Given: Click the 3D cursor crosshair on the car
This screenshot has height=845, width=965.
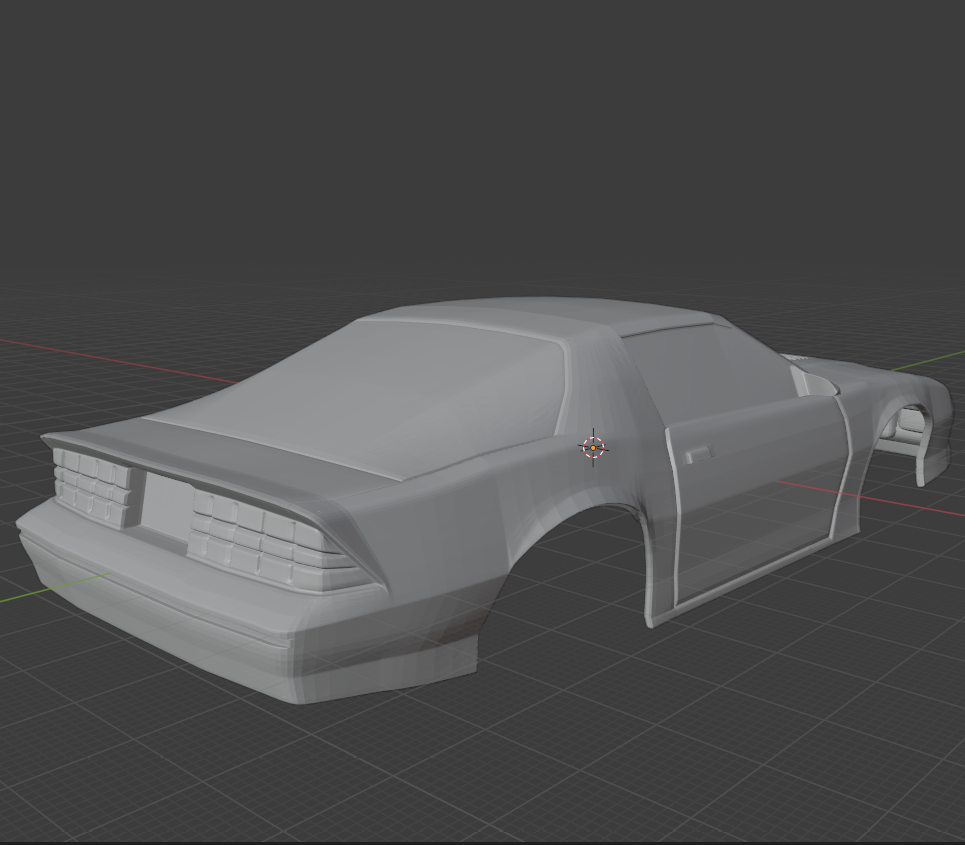Looking at the screenshot, I should tap(593, 447).
